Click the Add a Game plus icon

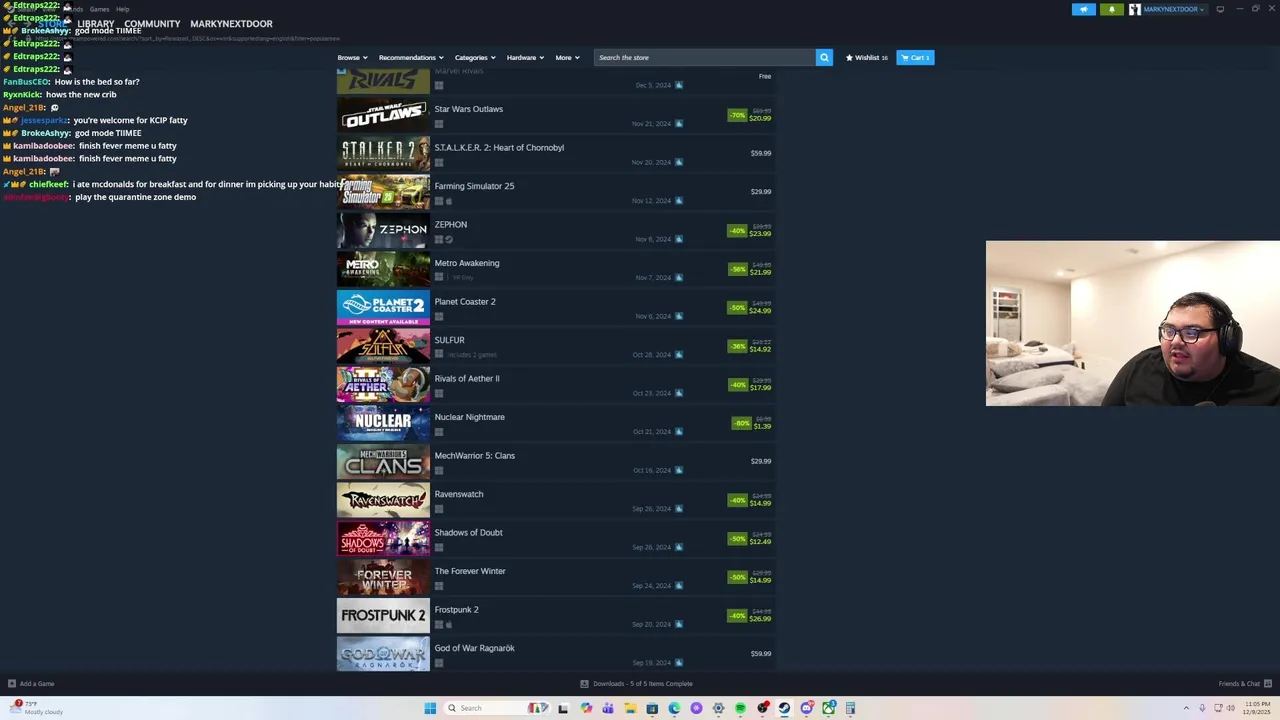12,684
